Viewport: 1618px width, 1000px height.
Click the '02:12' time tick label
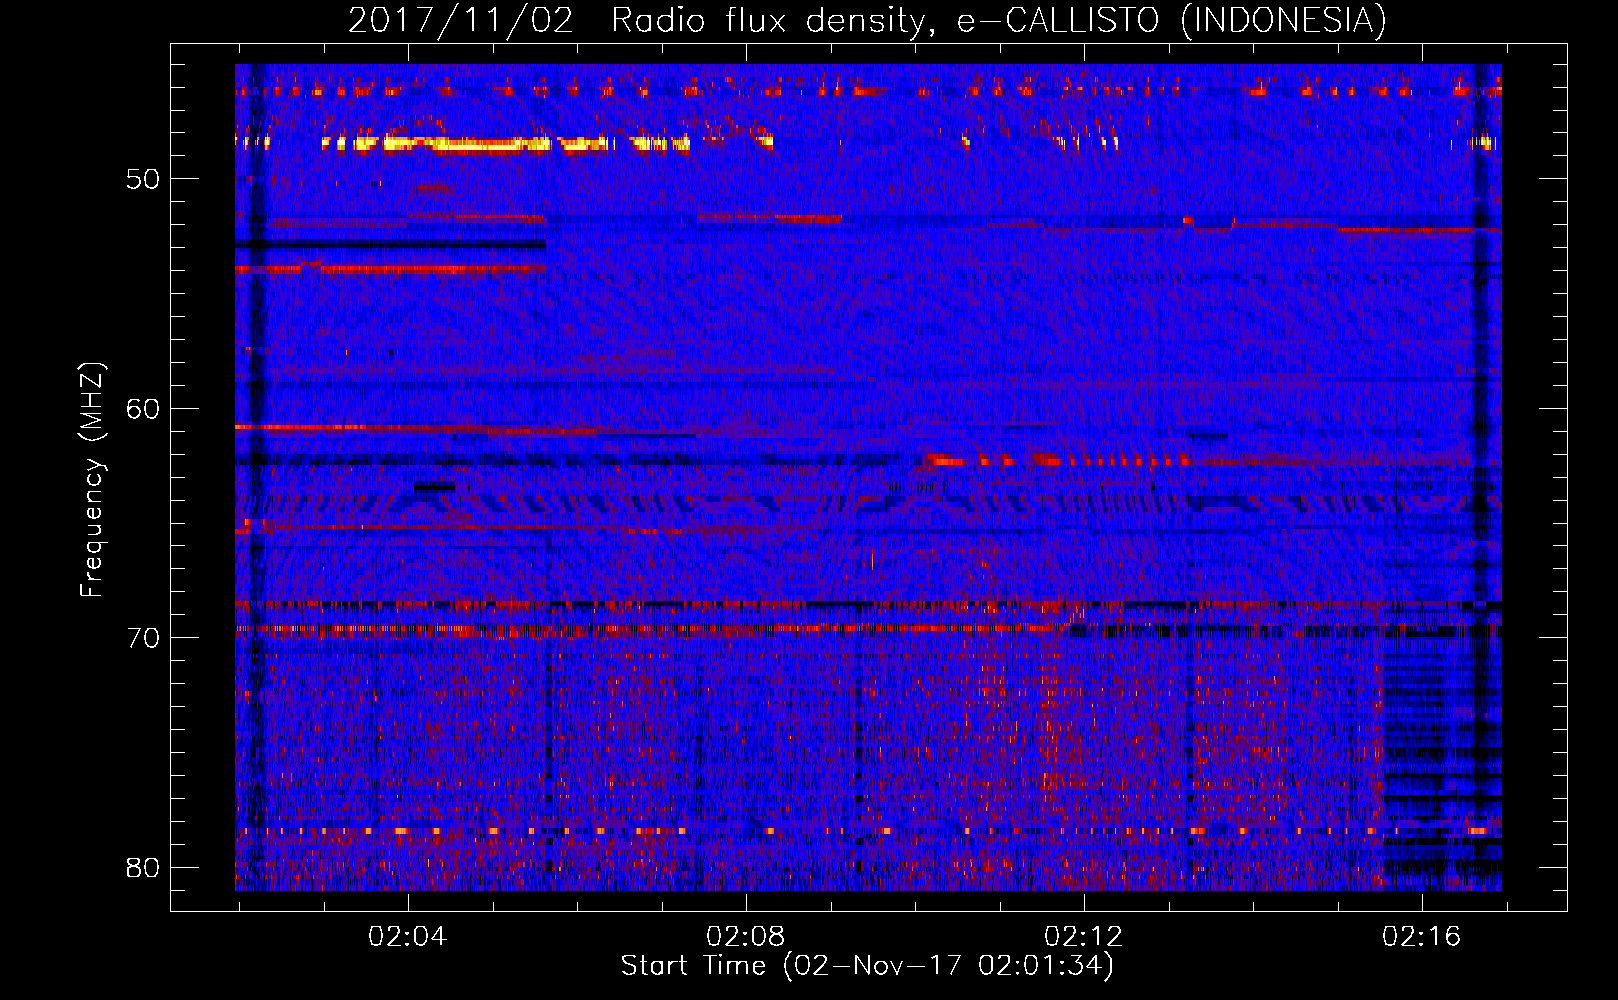pos(1084,937)
